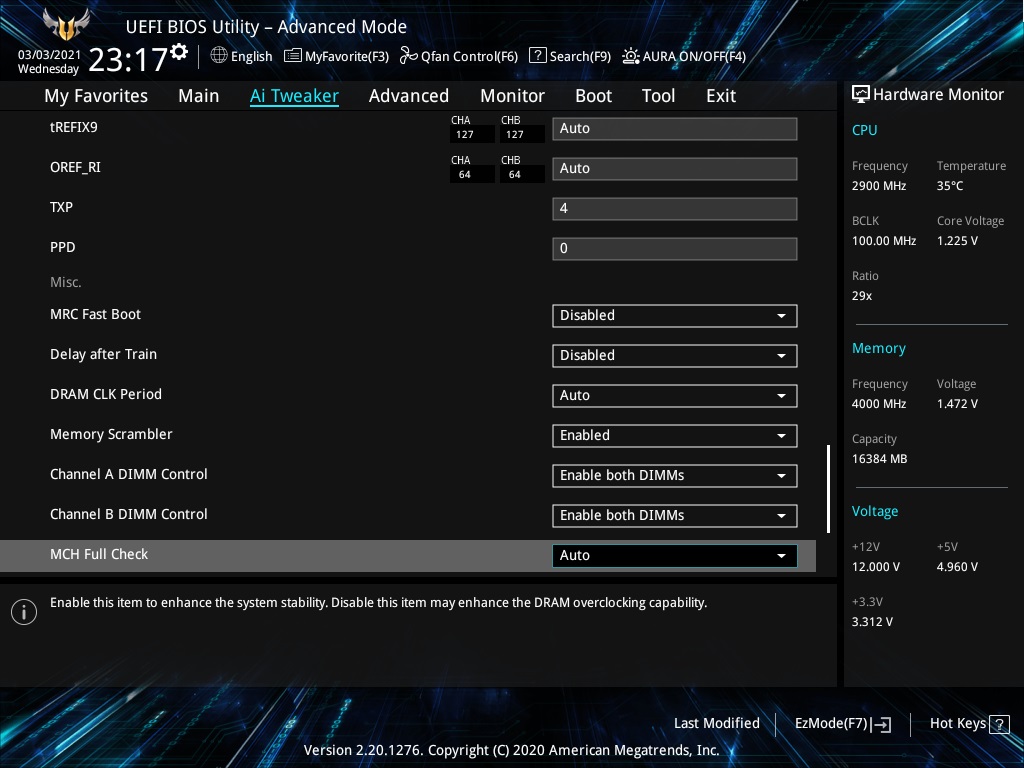The width and height of the screenshot is (1024, 768).
Task: Click Search question-mark icon
Action: click(x=537, y=56)
